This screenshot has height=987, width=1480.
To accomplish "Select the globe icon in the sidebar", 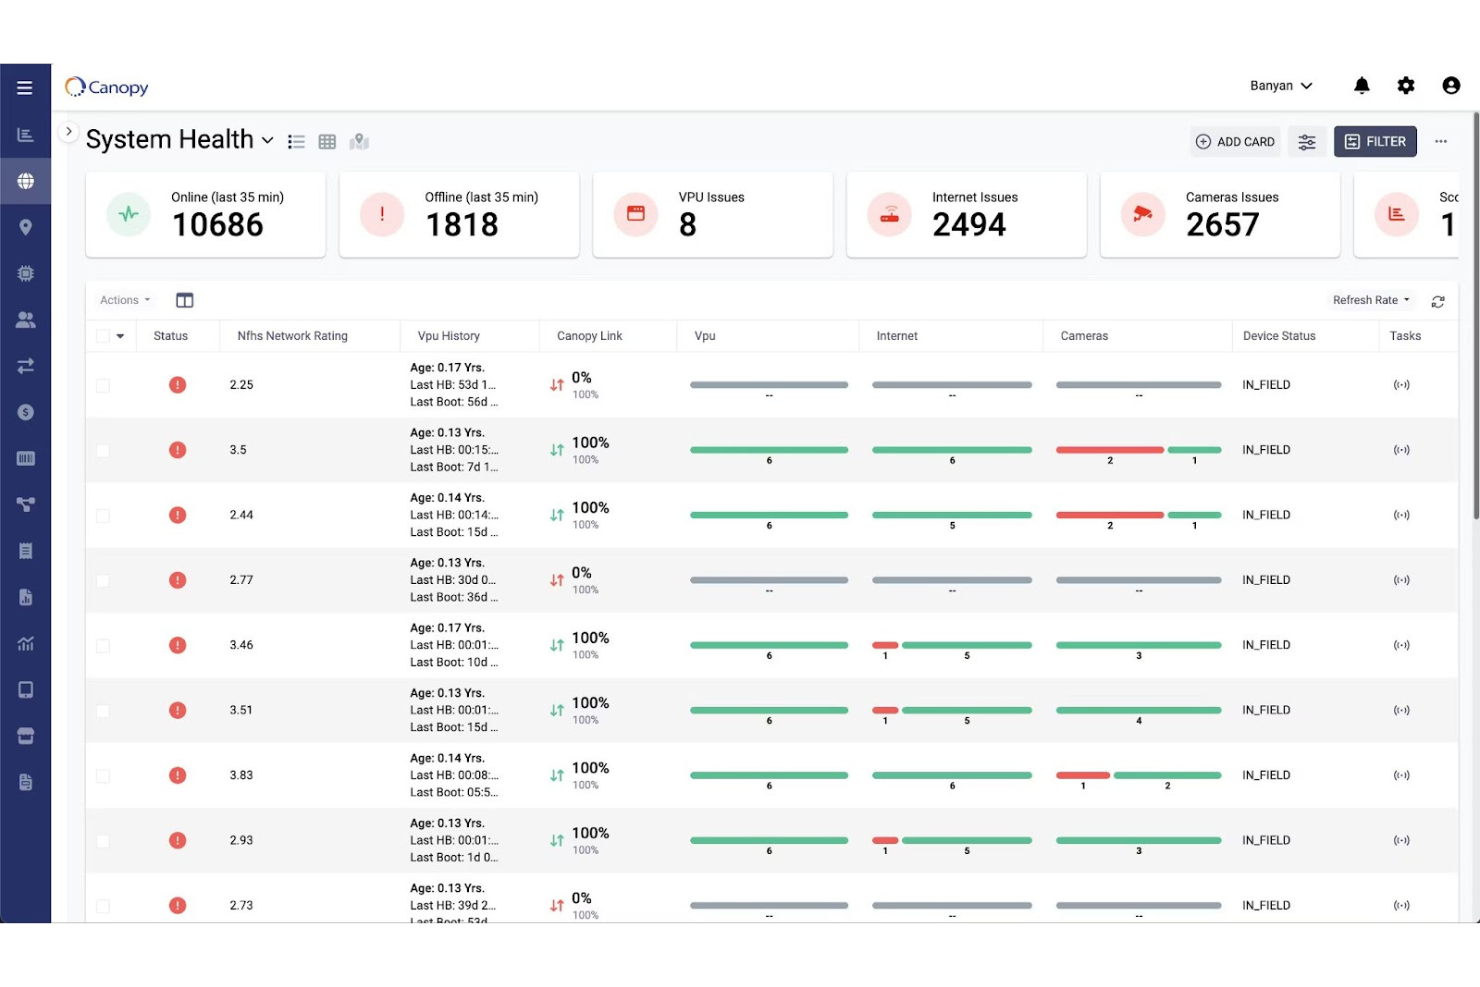I will pos(26,181).
